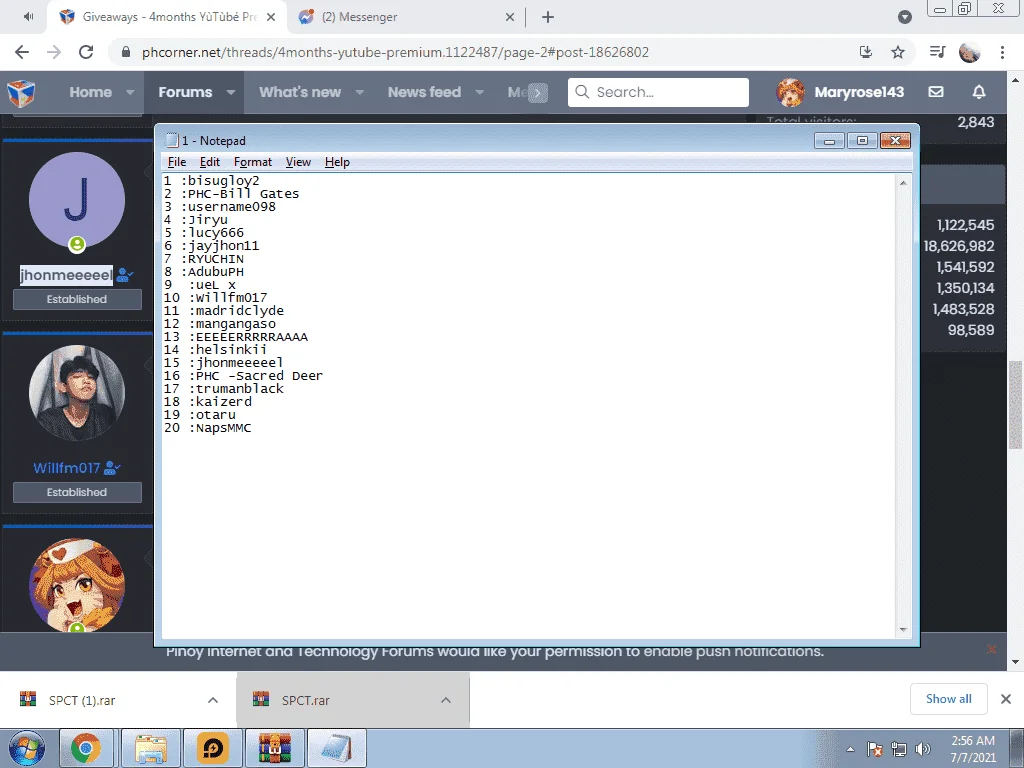This screenshot has height=768, width=1024.
Task: Open a new browser tab
Action: pyautogui.click(x=548, y=18)
